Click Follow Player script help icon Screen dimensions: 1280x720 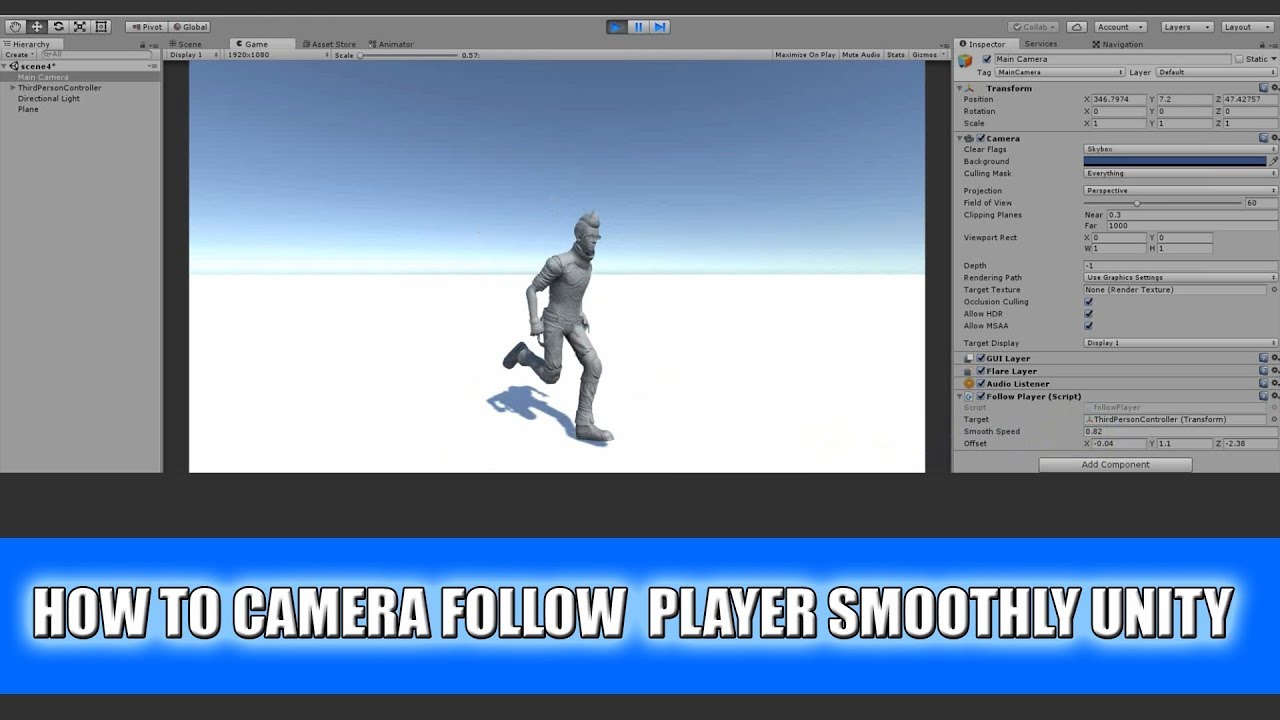(1264, 397)
